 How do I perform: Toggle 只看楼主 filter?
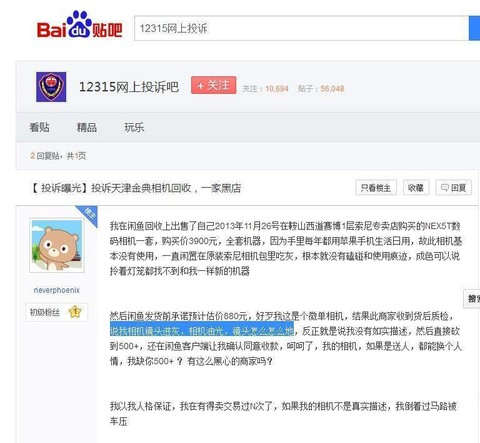pos(376,188)
